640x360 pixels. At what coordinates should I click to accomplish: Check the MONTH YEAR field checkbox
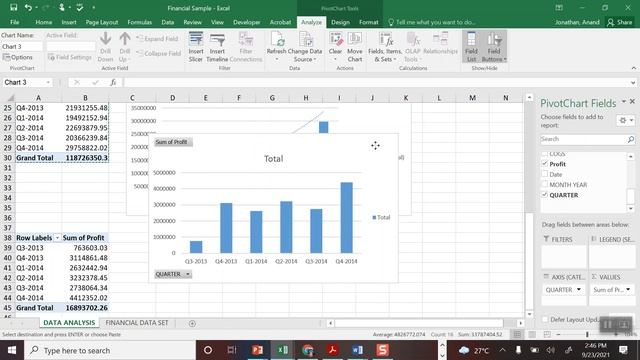pos(544,184)
